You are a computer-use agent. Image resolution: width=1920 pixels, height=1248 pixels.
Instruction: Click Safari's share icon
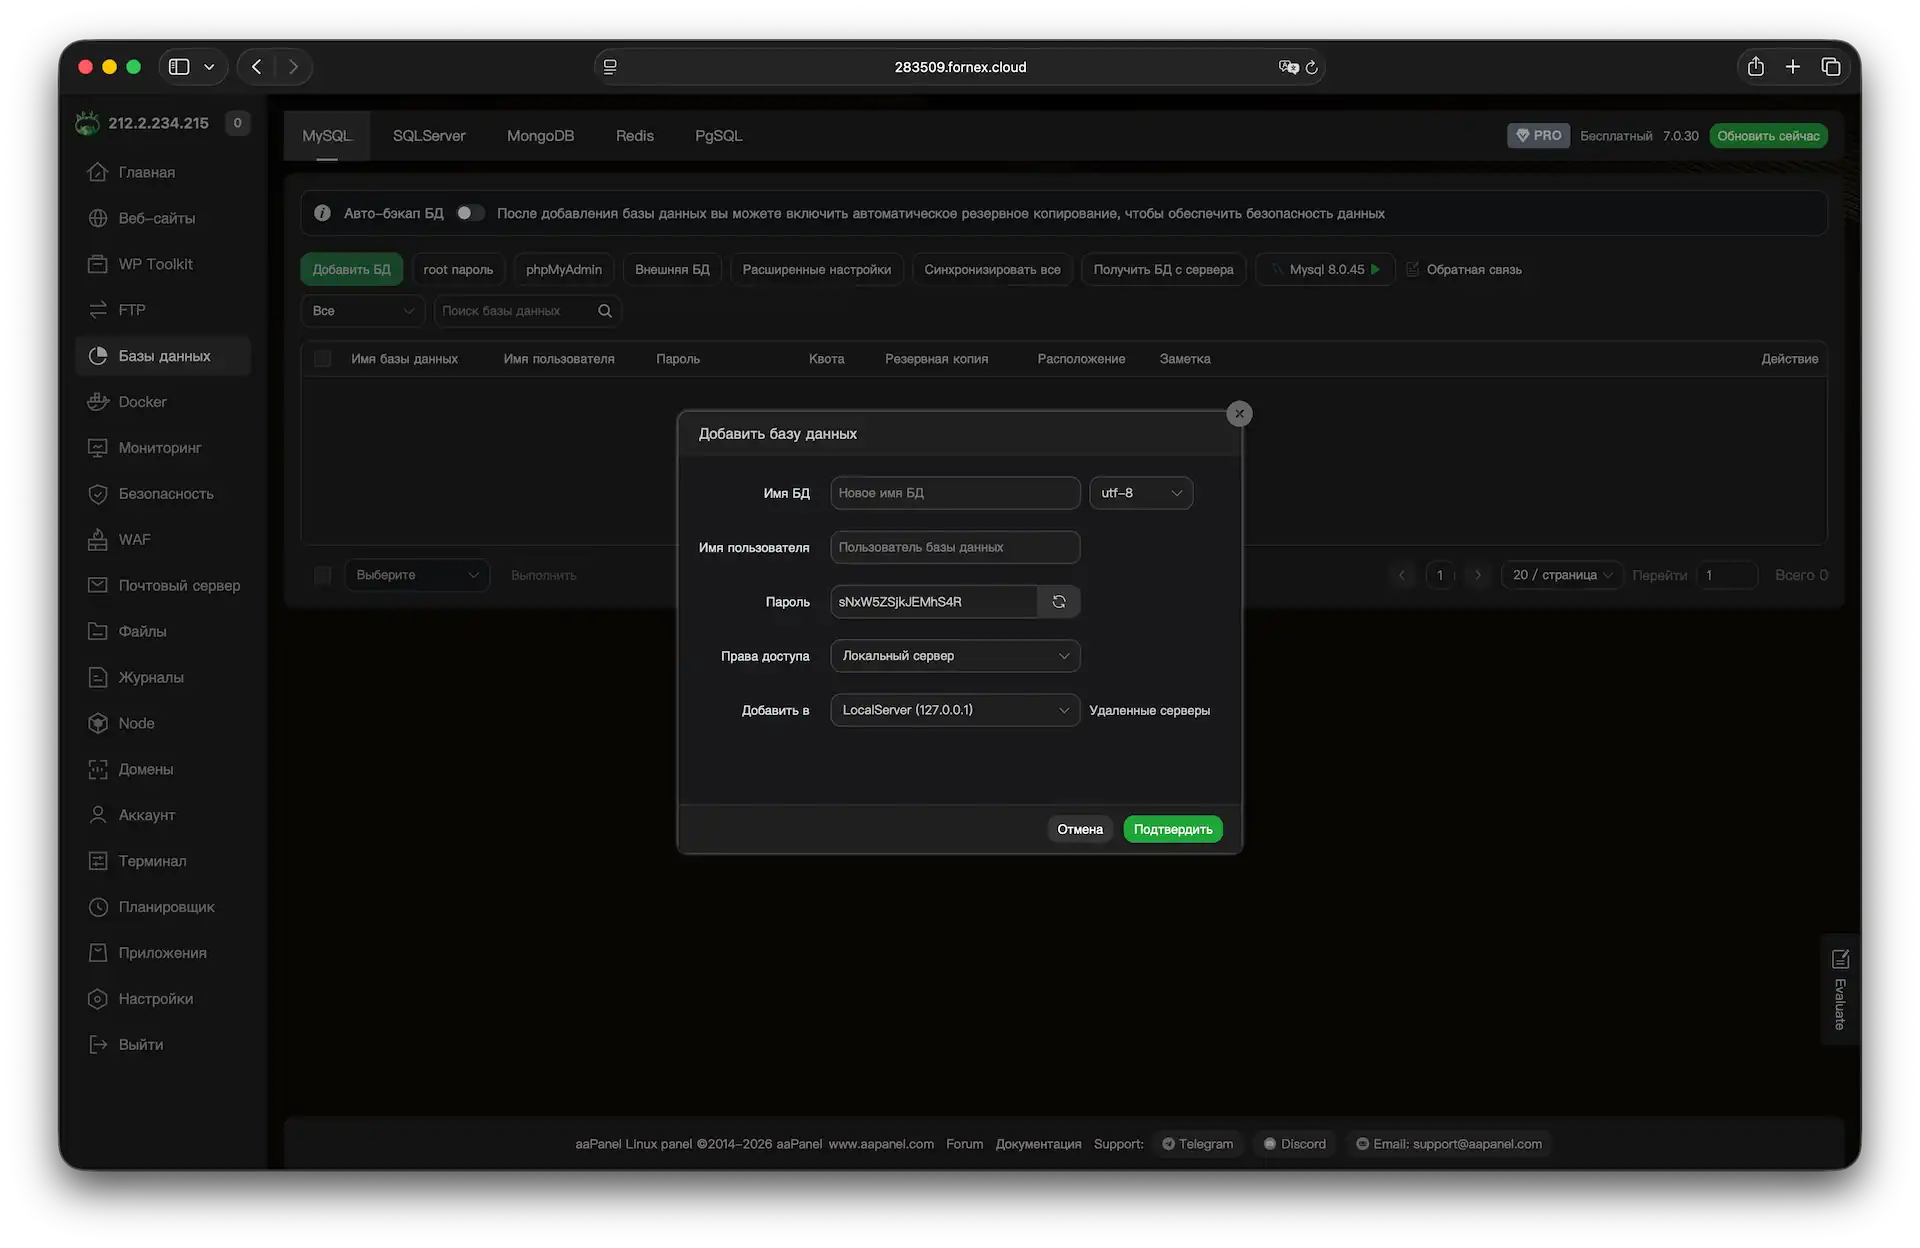tap(1756, 67)
